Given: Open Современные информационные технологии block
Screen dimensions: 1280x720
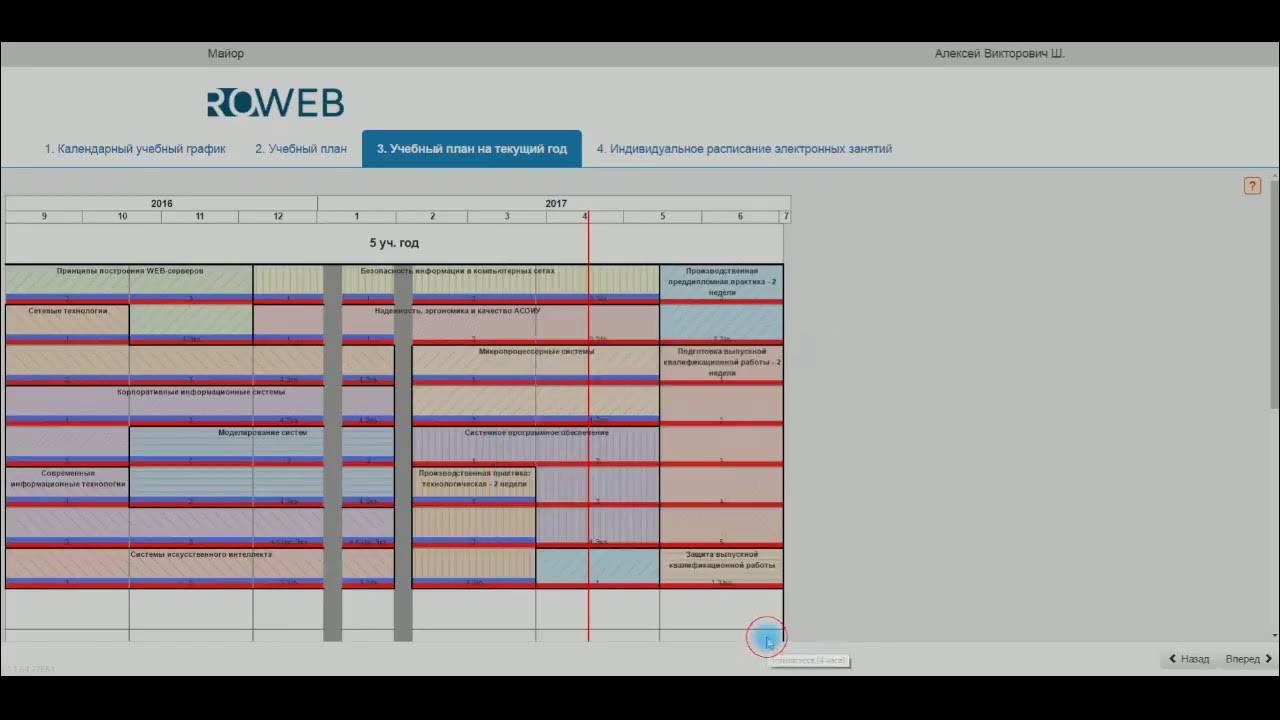Looking at the screenshot, I should [67, 486].
